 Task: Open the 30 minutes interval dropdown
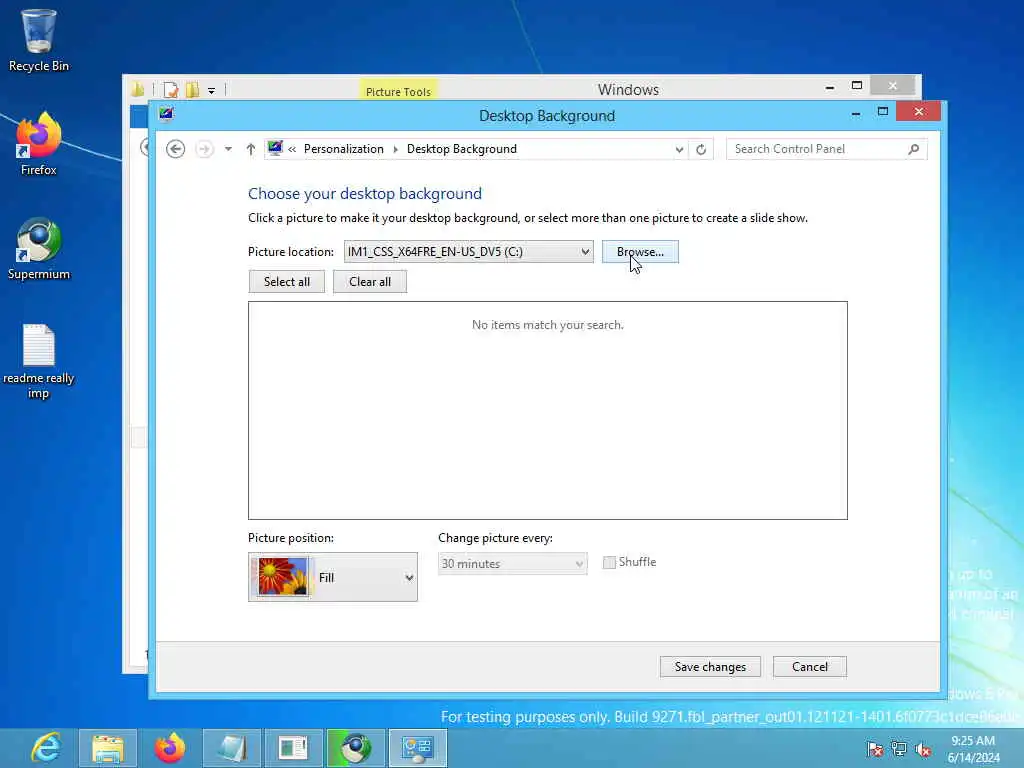coord(513,564)
